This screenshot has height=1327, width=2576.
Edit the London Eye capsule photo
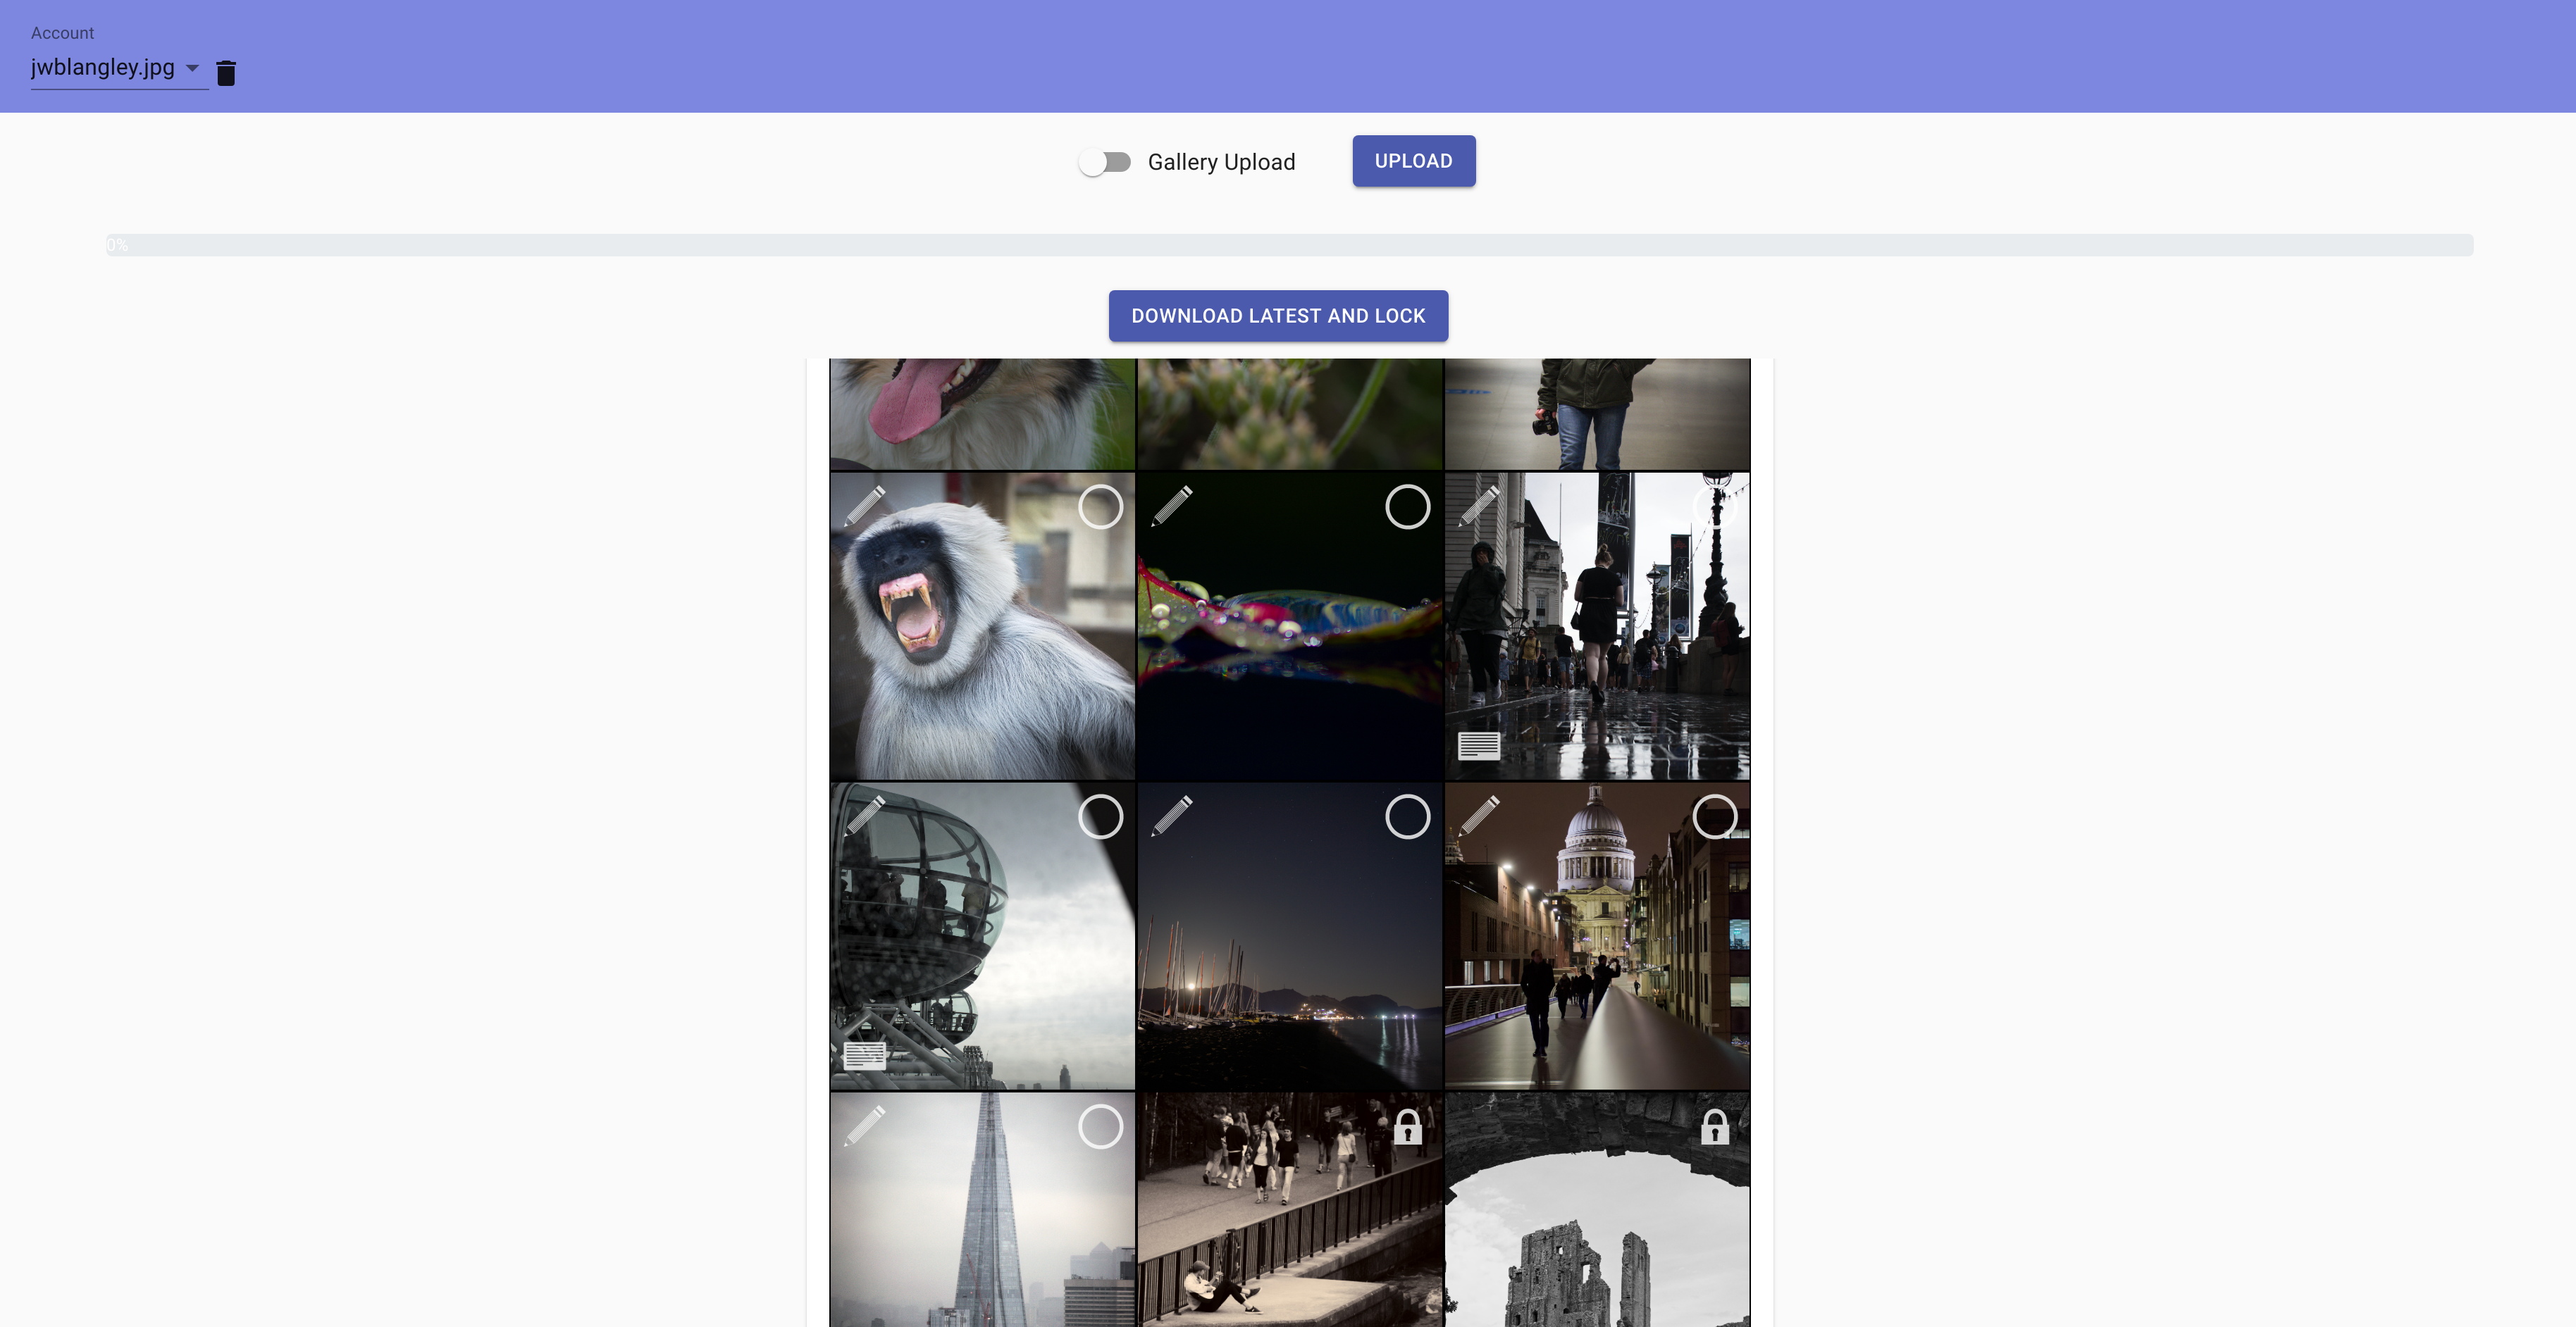click(865, 816)
